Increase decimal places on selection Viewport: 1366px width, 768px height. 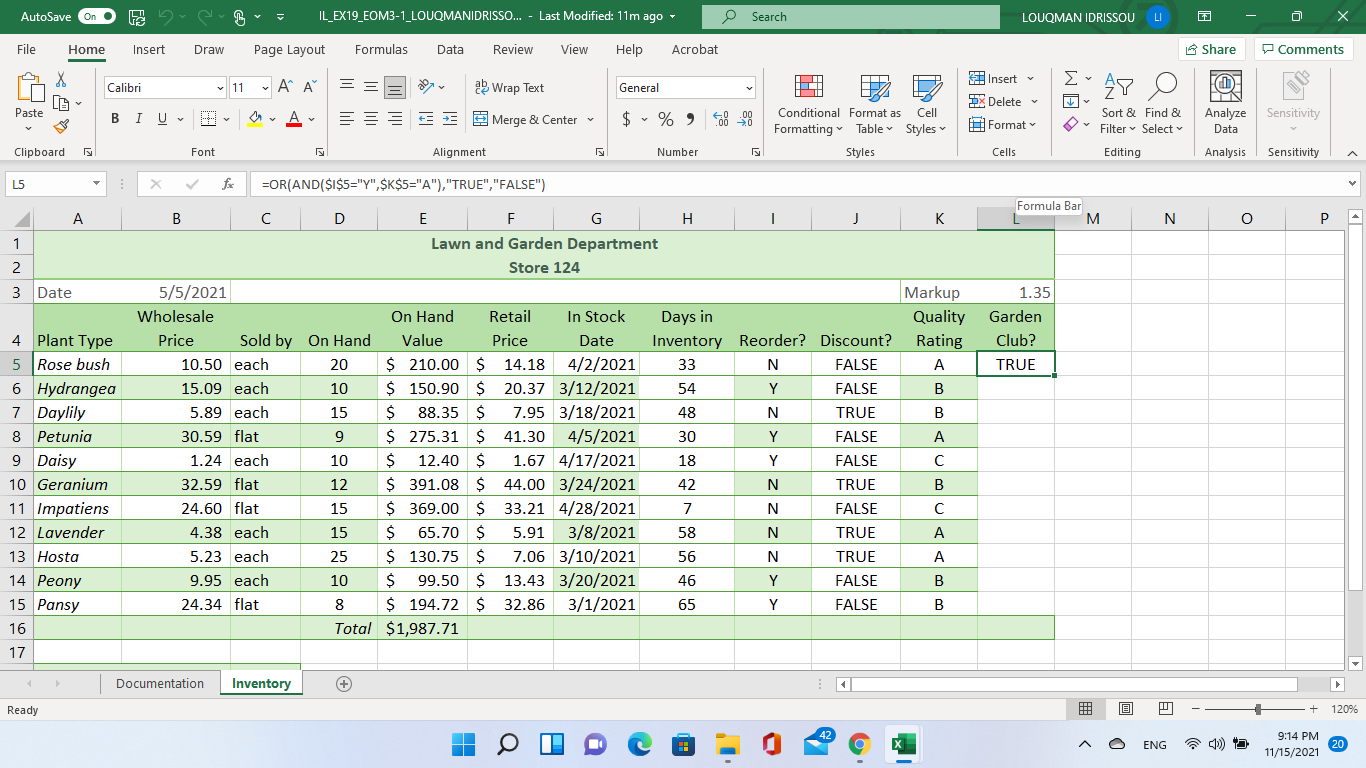pyautogui.click(x=719, y=120)
